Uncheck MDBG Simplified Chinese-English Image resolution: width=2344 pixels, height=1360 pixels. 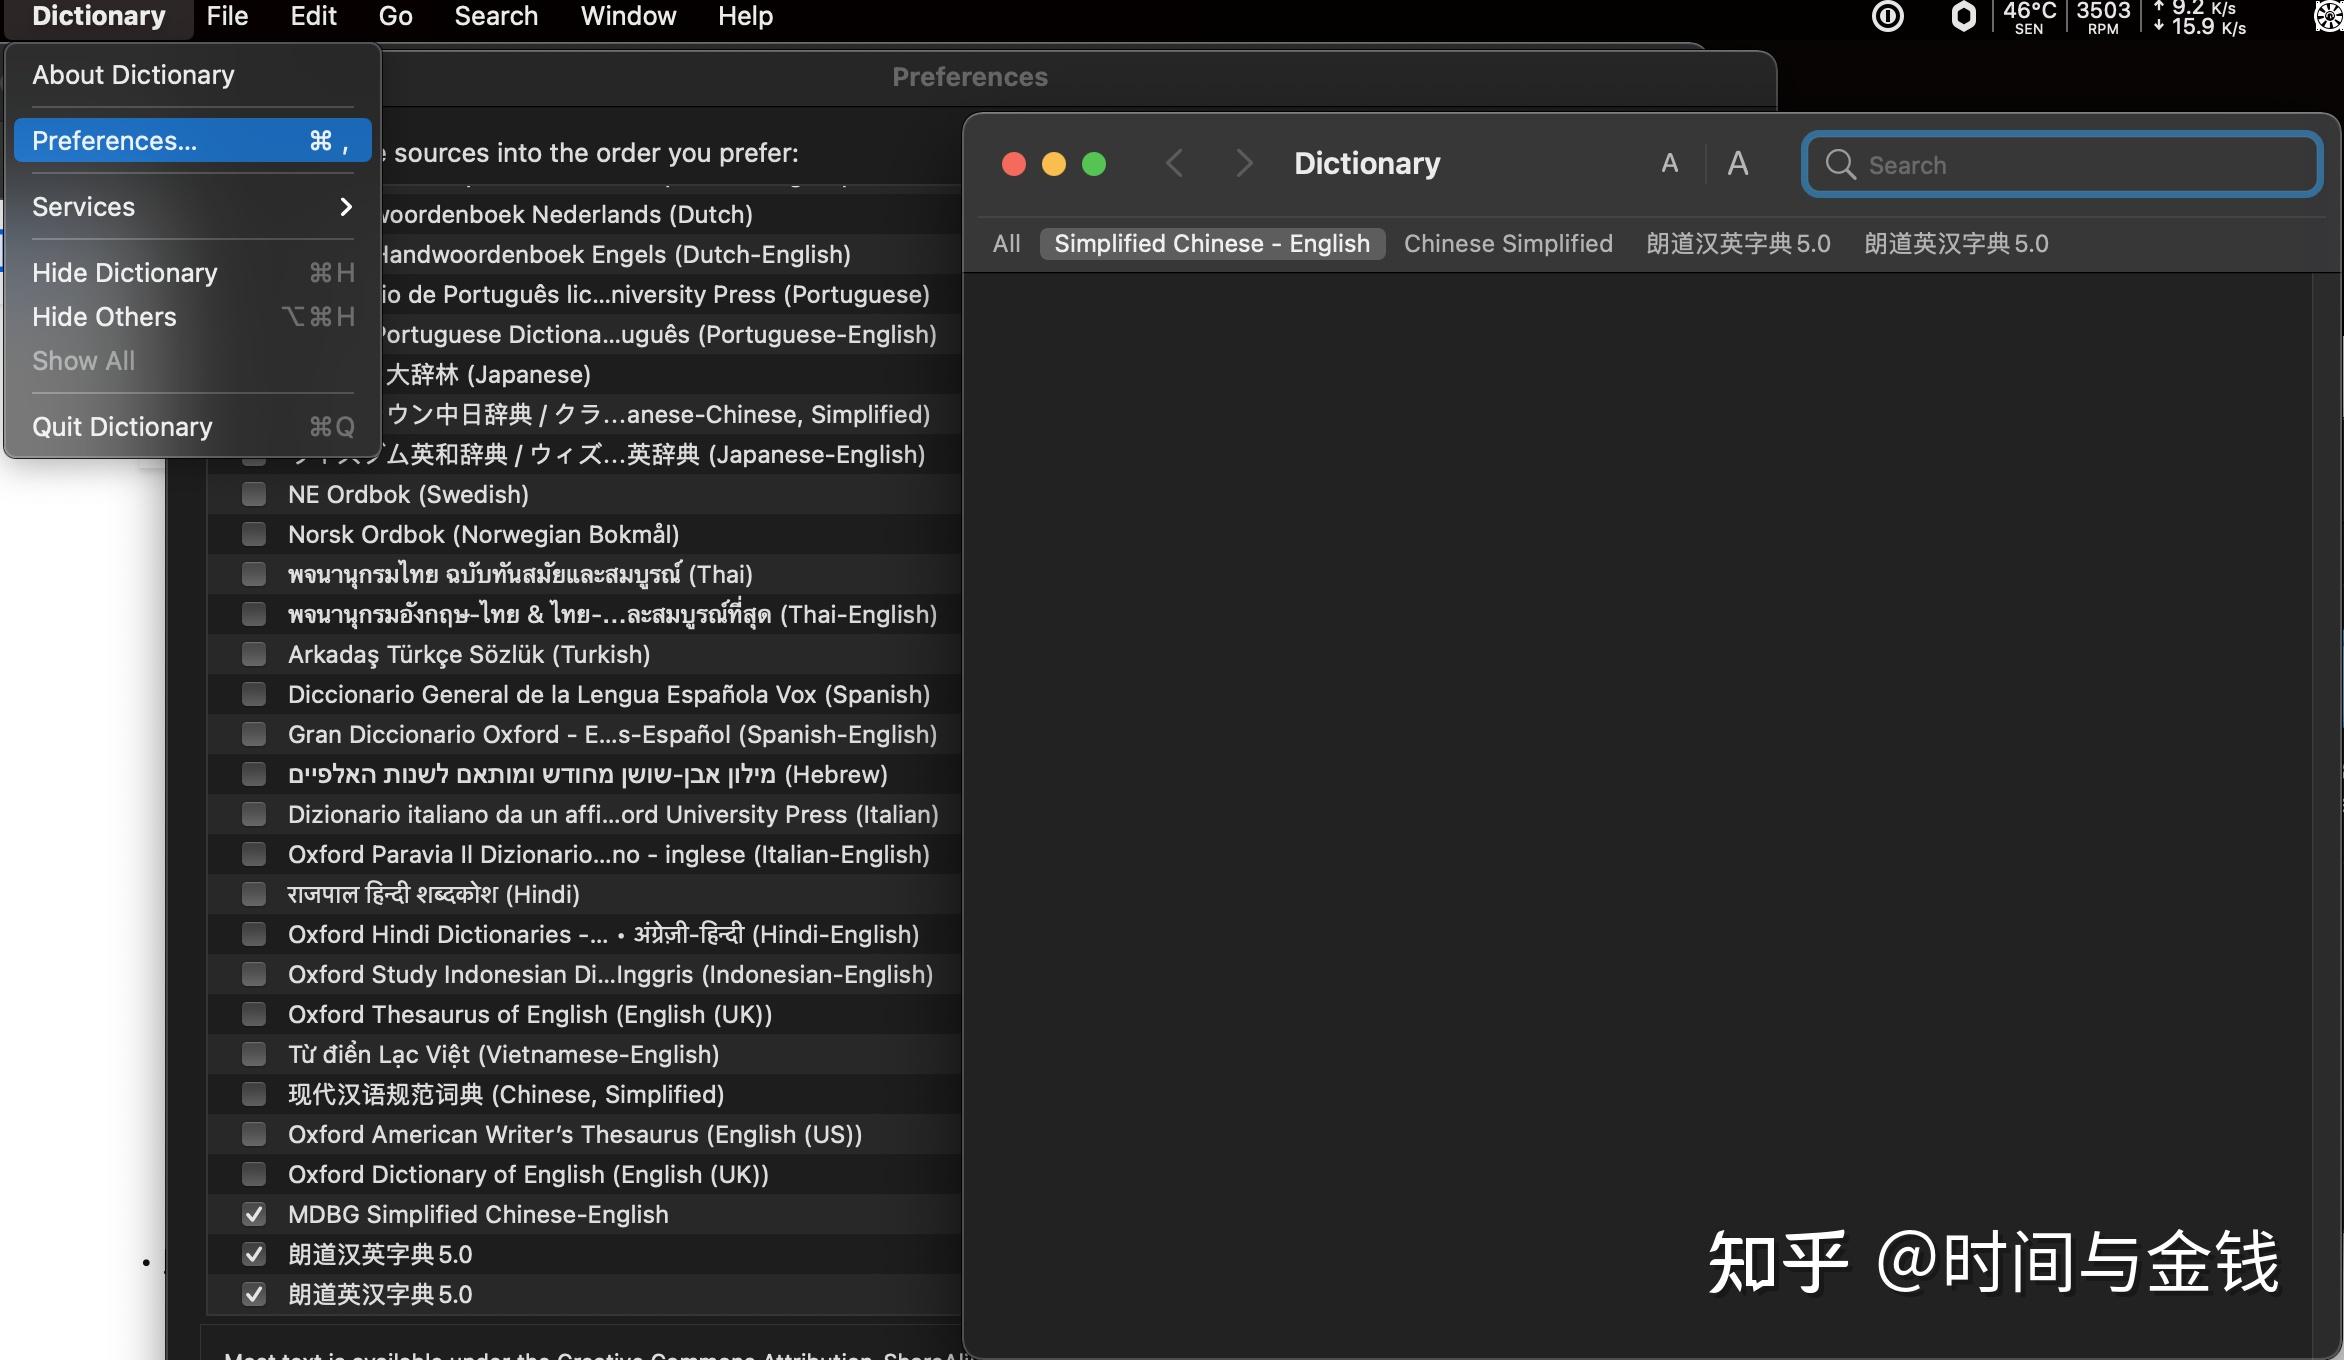254,1214
